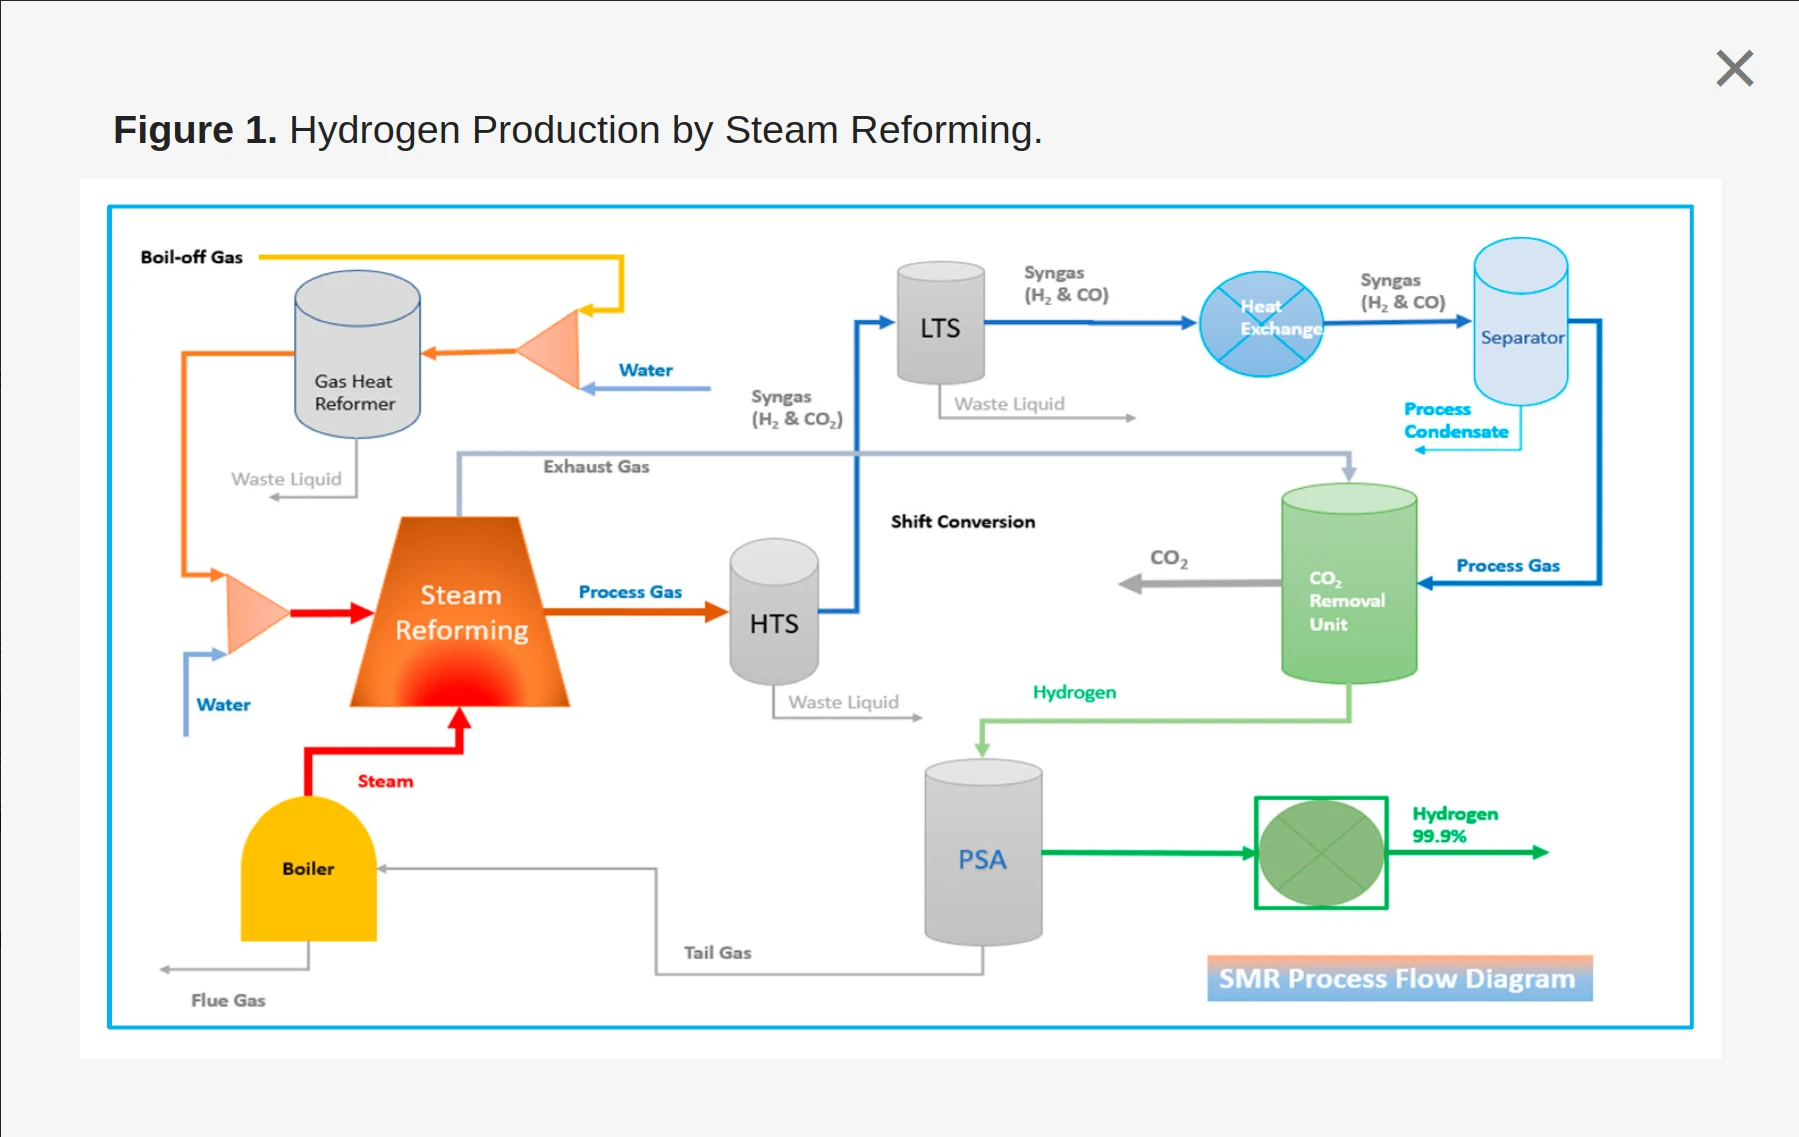Select the blue Heat Exchange circle

pyautogui.click(x=1261, y=324)
